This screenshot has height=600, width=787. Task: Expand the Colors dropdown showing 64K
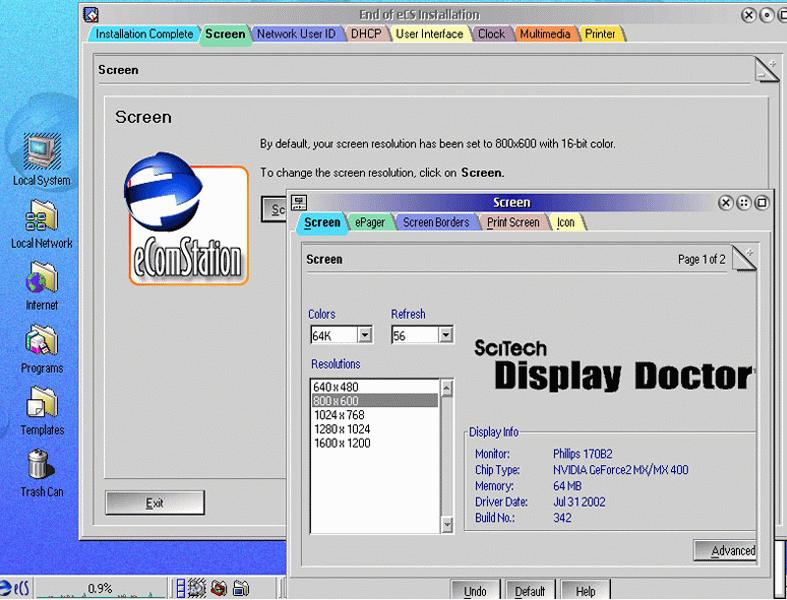(x=365, y=335)
